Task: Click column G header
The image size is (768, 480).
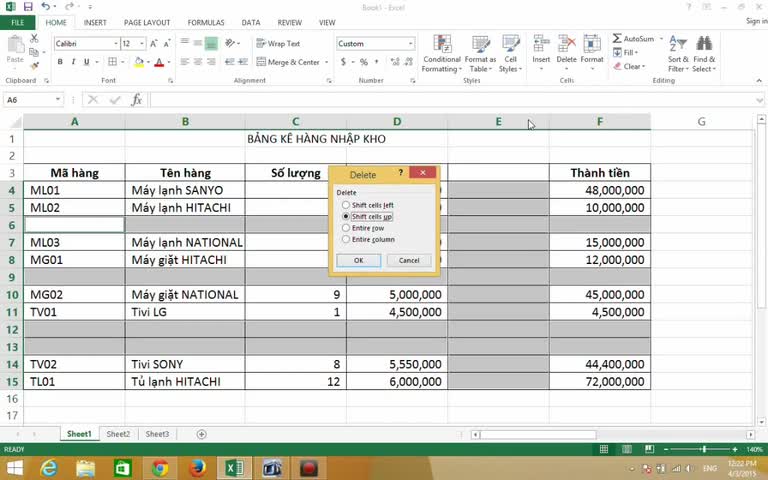Action: (x=701, y=121)
